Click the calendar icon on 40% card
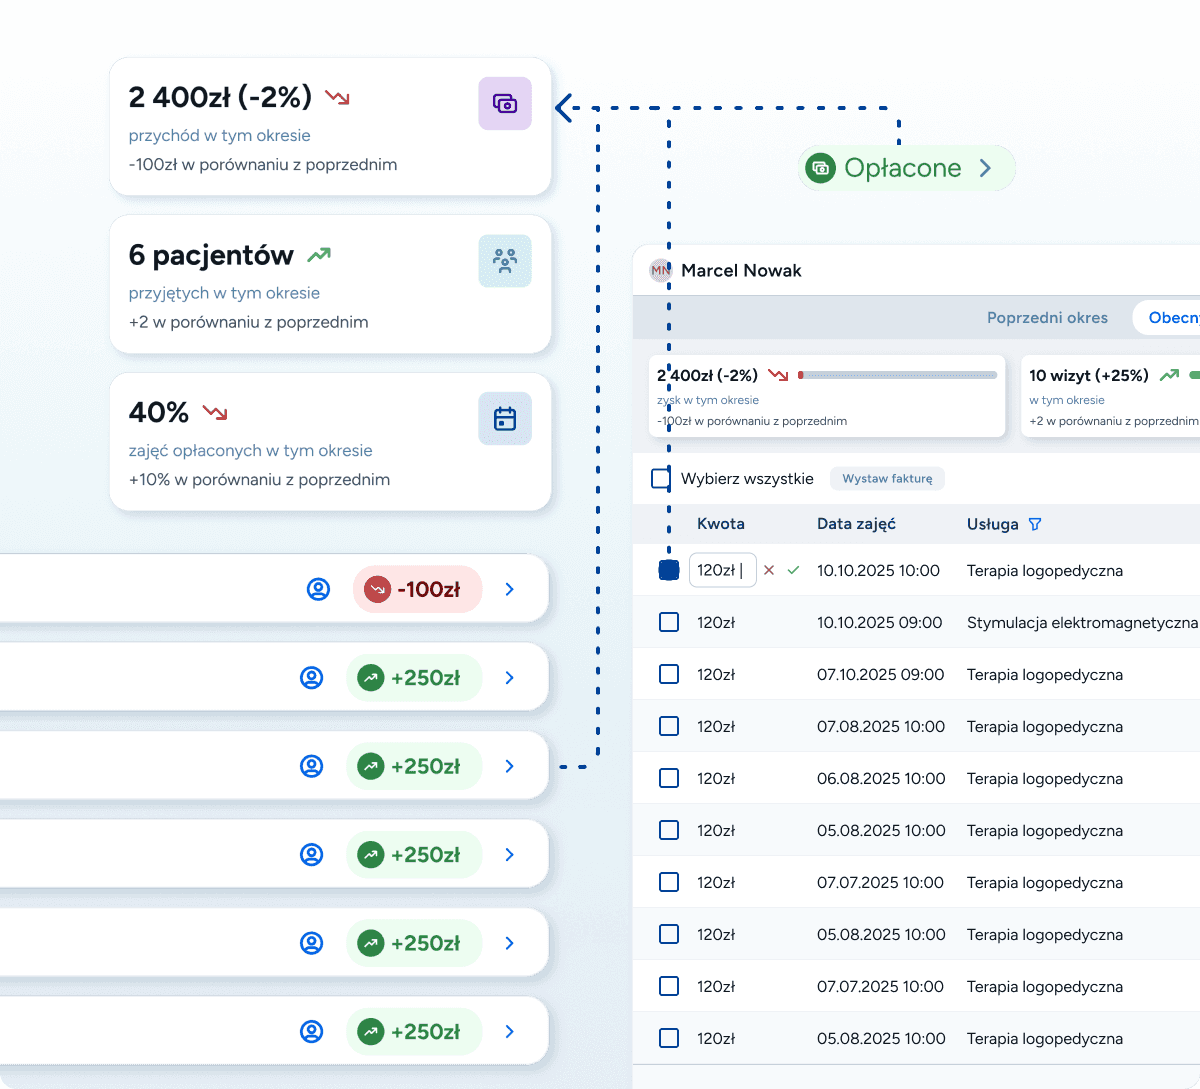This screenshot has height=1089, width=1200. [505, 419]
